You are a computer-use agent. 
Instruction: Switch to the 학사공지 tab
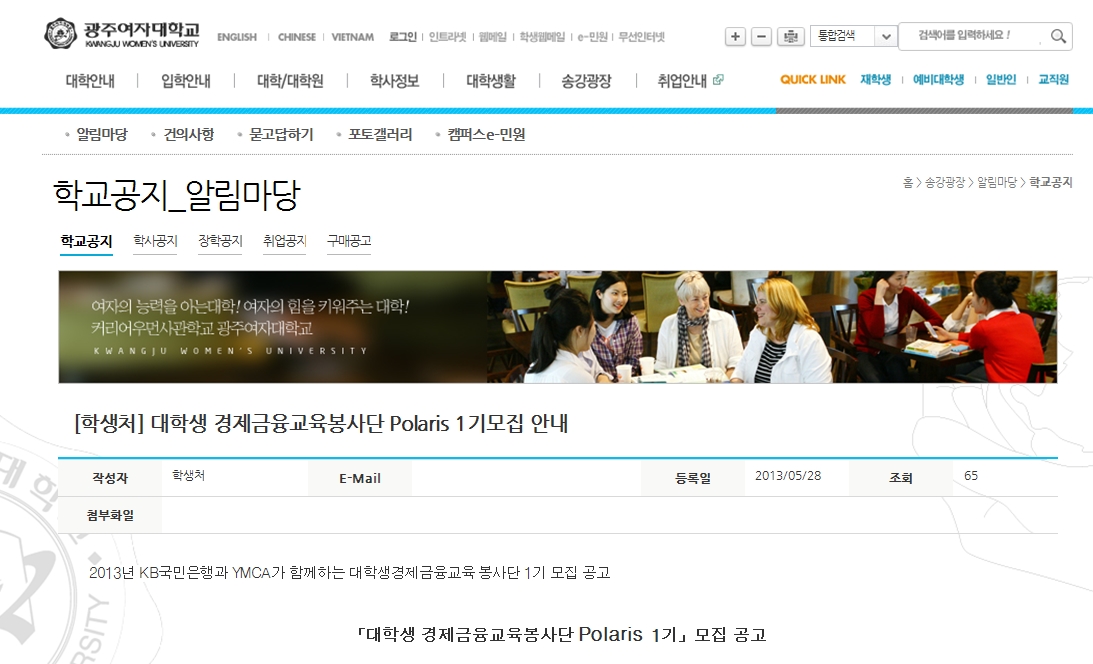pos(155,241)
